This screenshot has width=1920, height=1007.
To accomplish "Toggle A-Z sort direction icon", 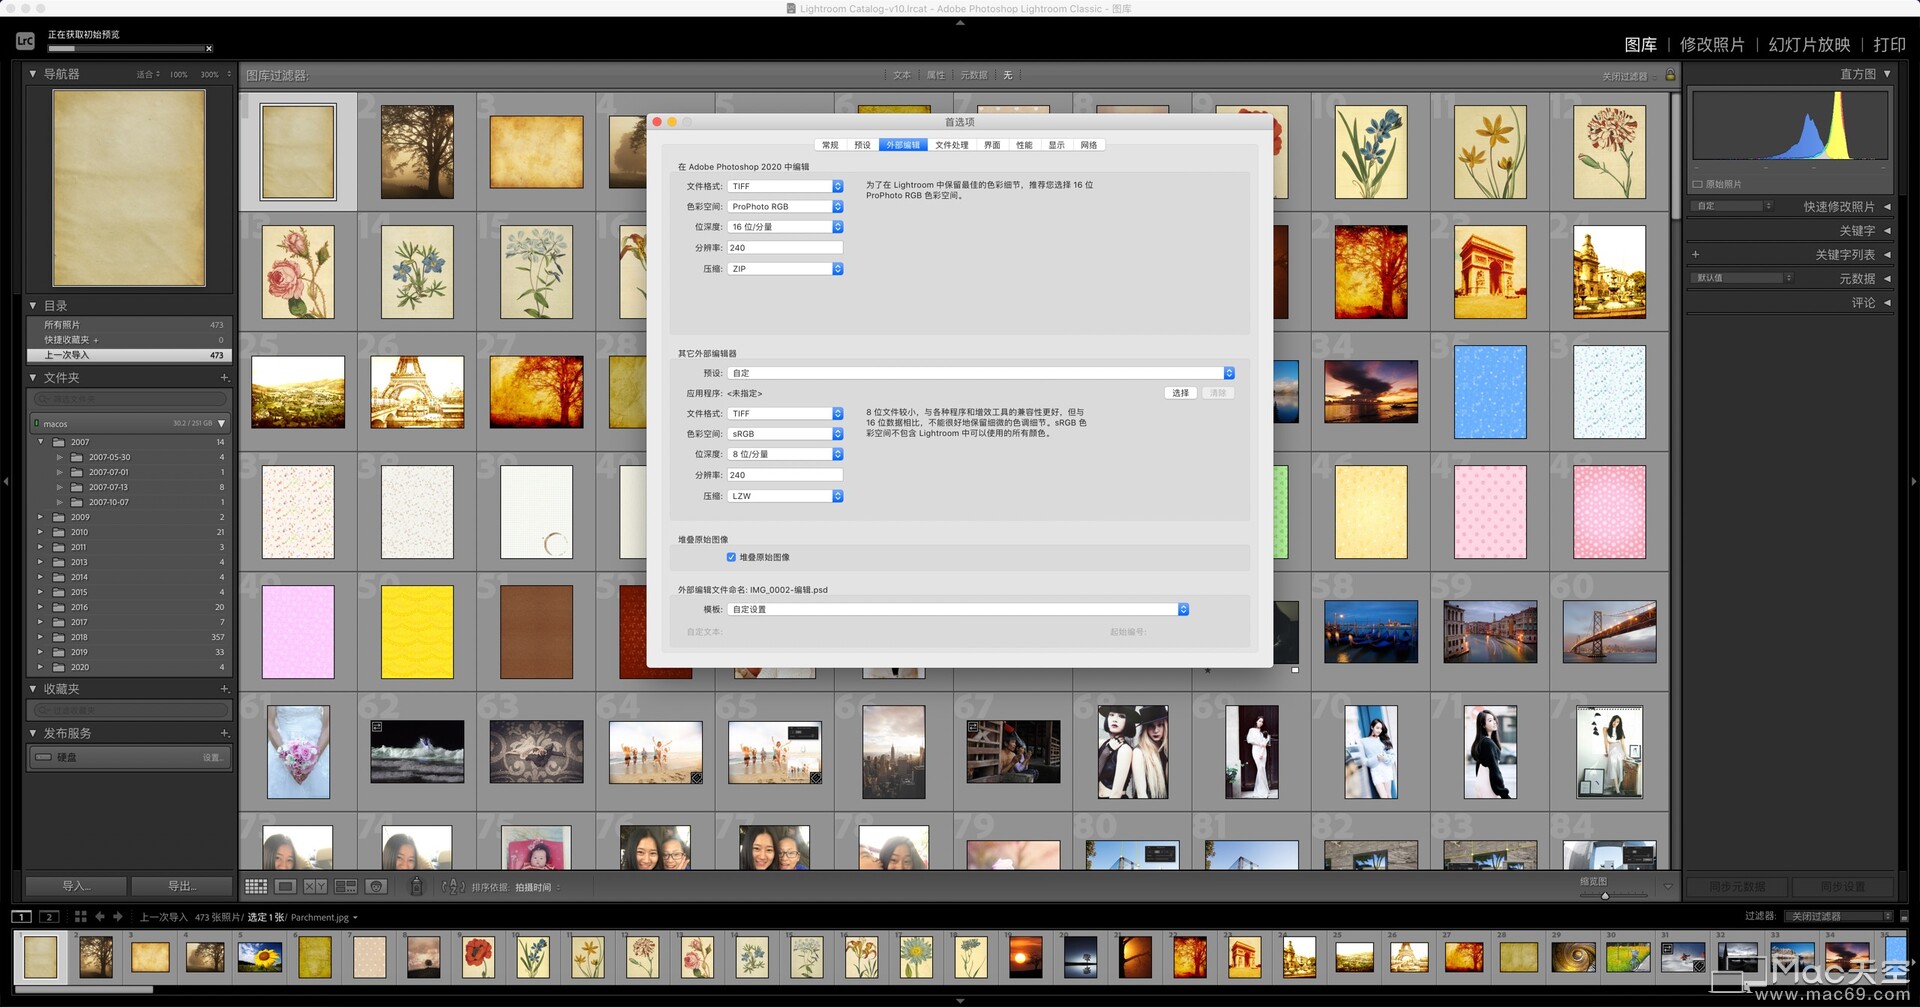I will (x=453, y=887).
